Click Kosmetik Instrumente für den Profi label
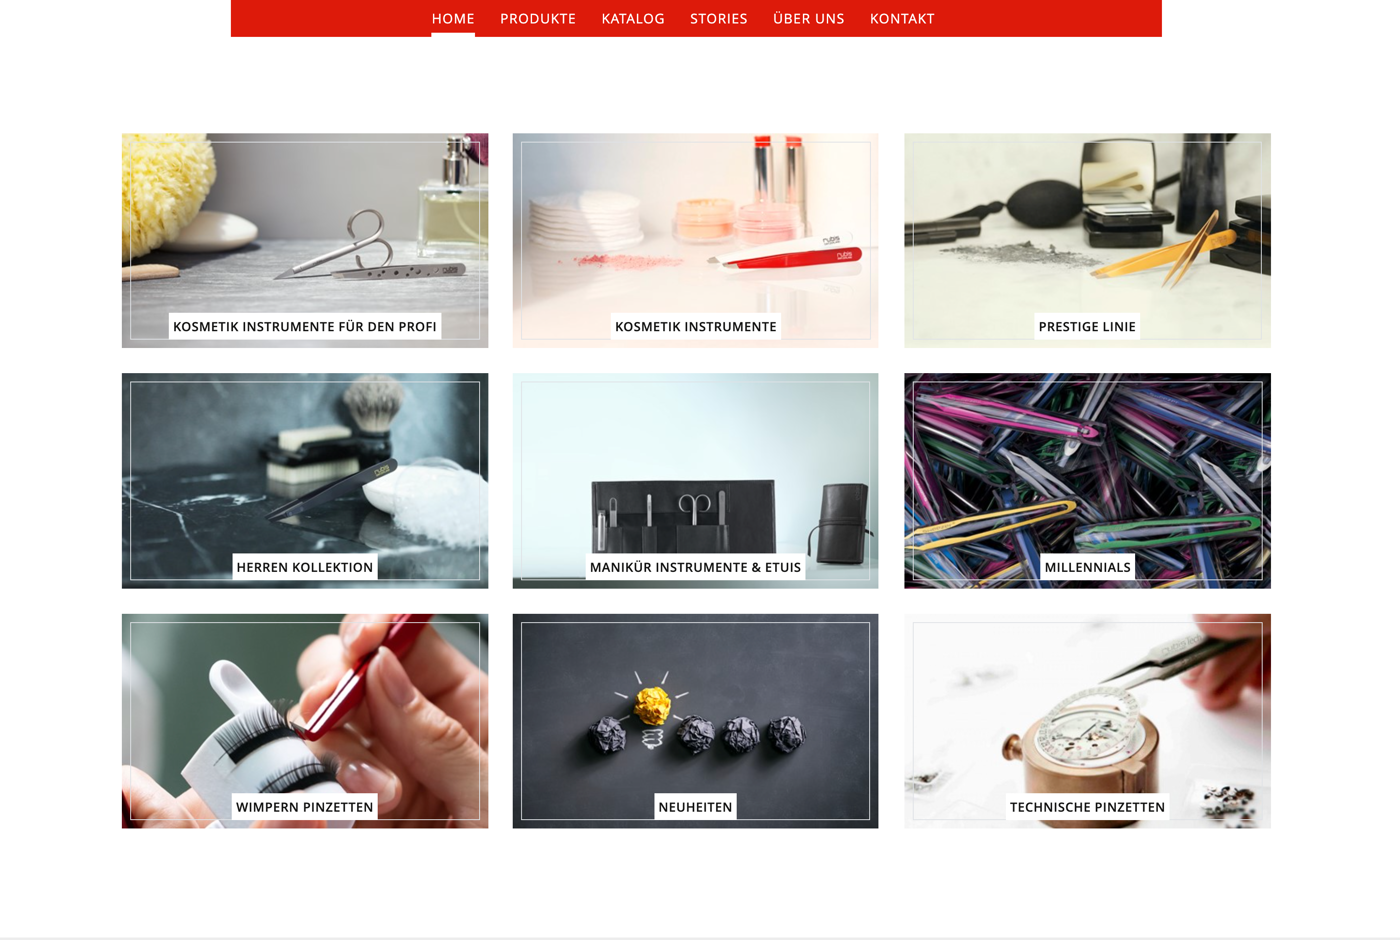 pyautogui.click(x=305, y=326)
